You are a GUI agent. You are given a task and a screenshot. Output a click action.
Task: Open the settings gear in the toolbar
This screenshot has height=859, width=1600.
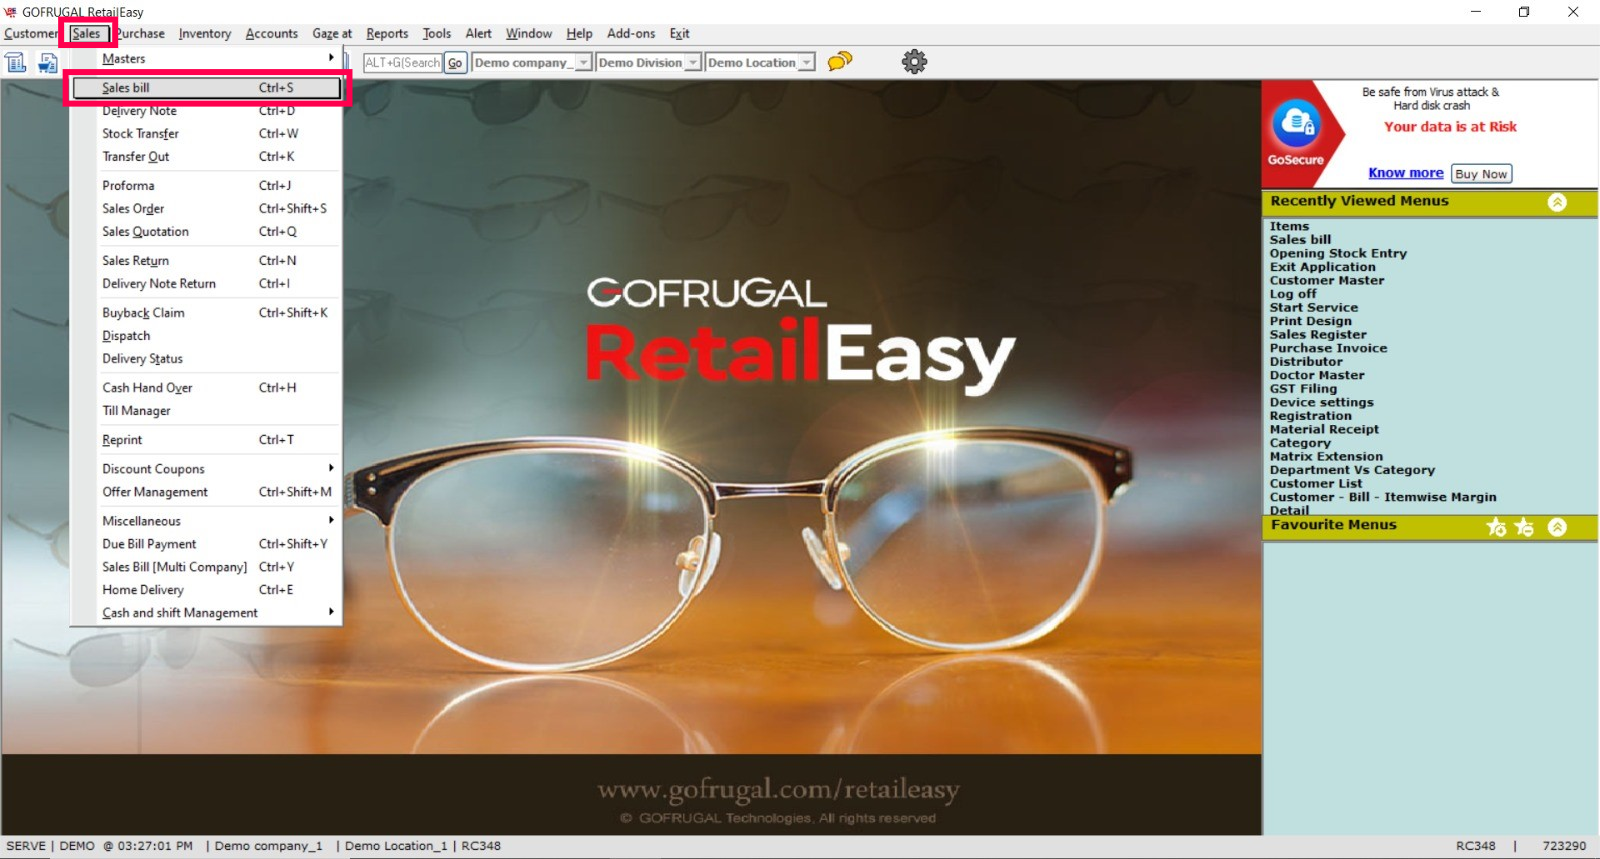[x=914, y=62]
